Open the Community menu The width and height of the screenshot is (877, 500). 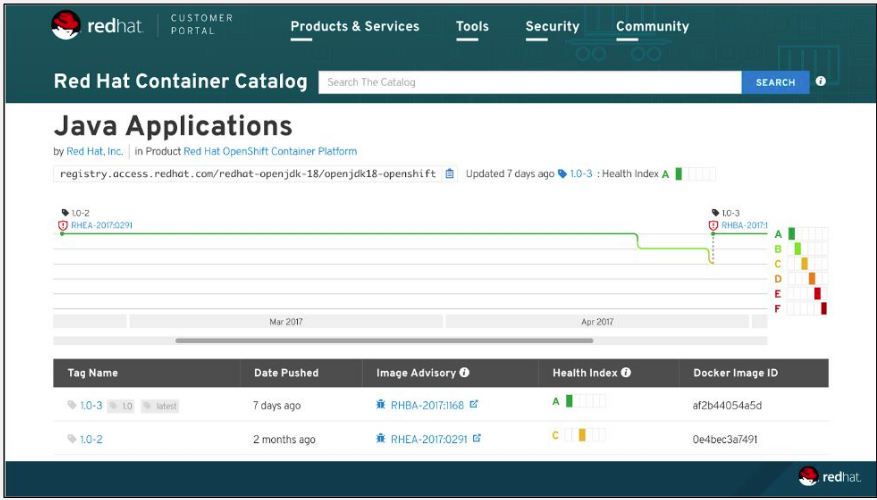pyautogui.click(x=652, y=26)
